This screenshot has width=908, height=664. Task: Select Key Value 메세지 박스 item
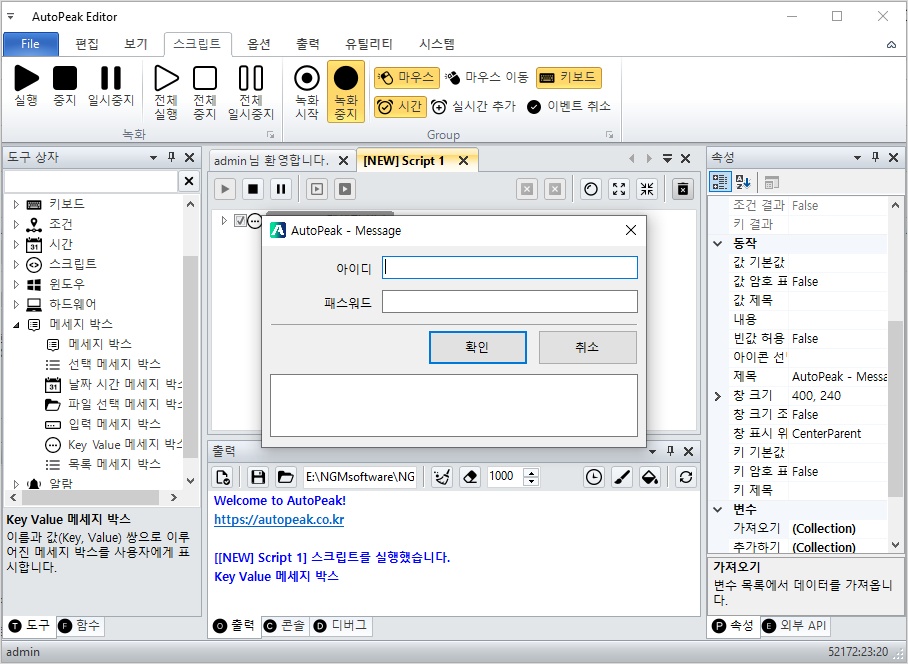113,445
